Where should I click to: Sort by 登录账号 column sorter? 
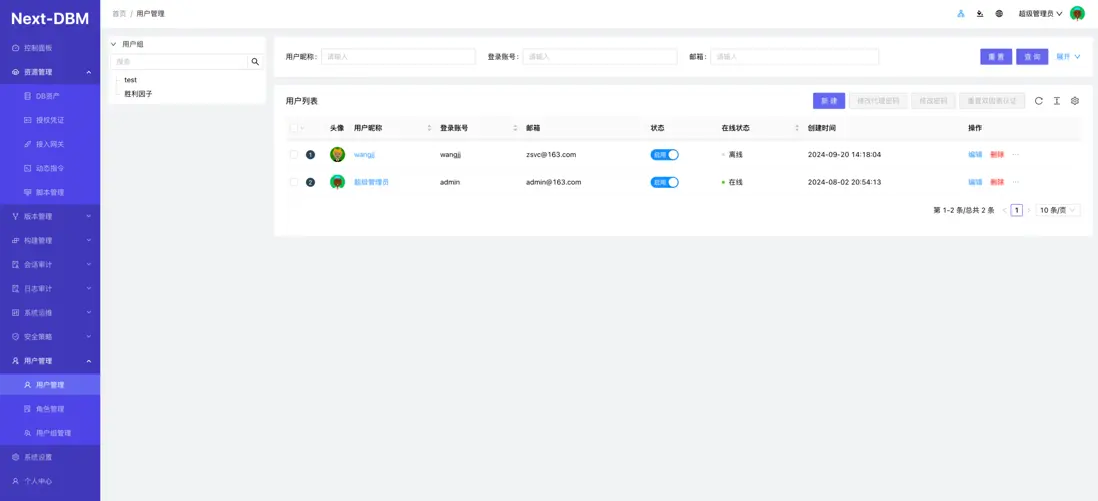point(515,128)
